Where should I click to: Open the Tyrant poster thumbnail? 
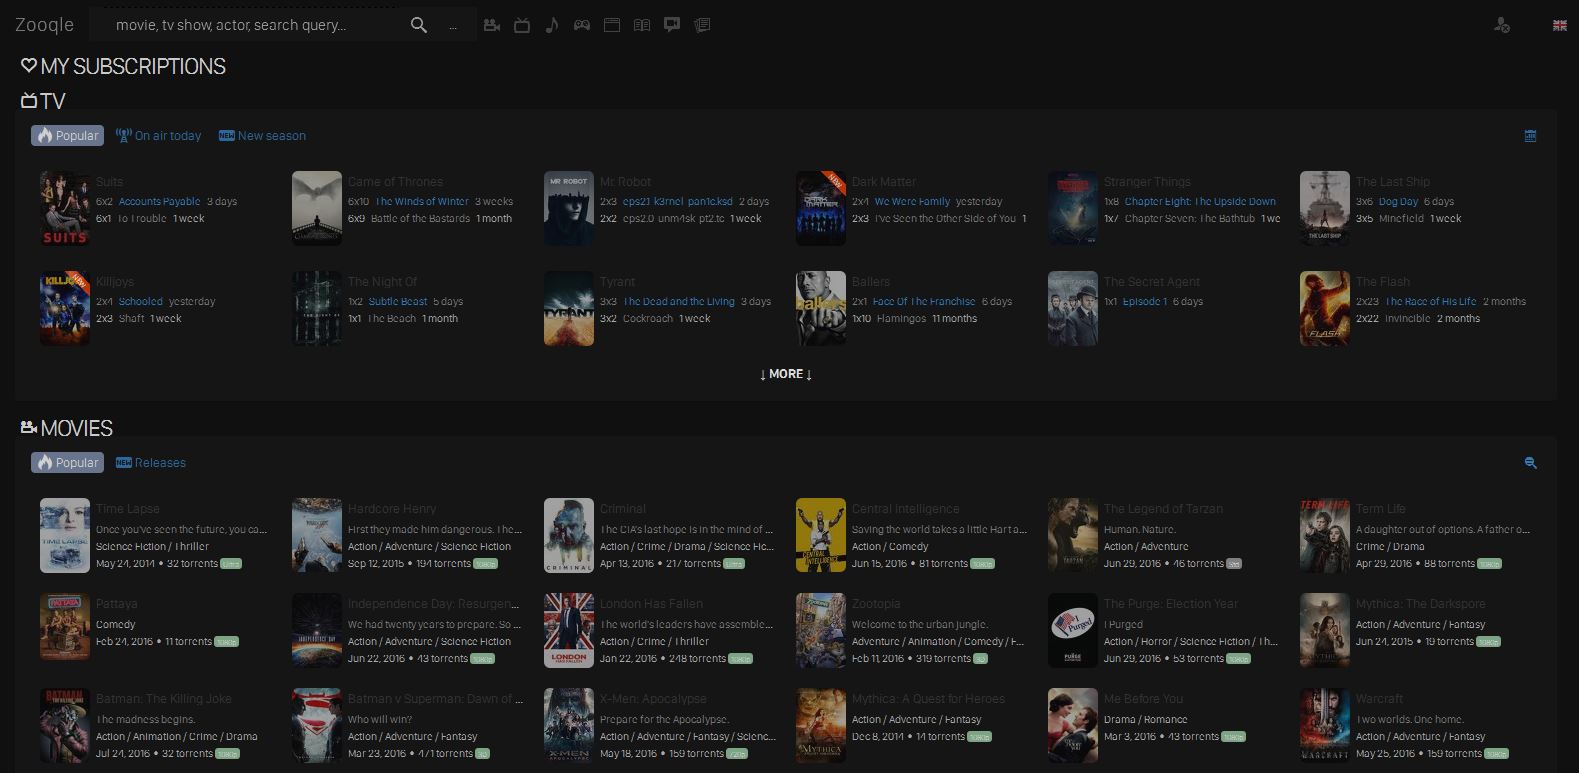(x=569, y=308)
